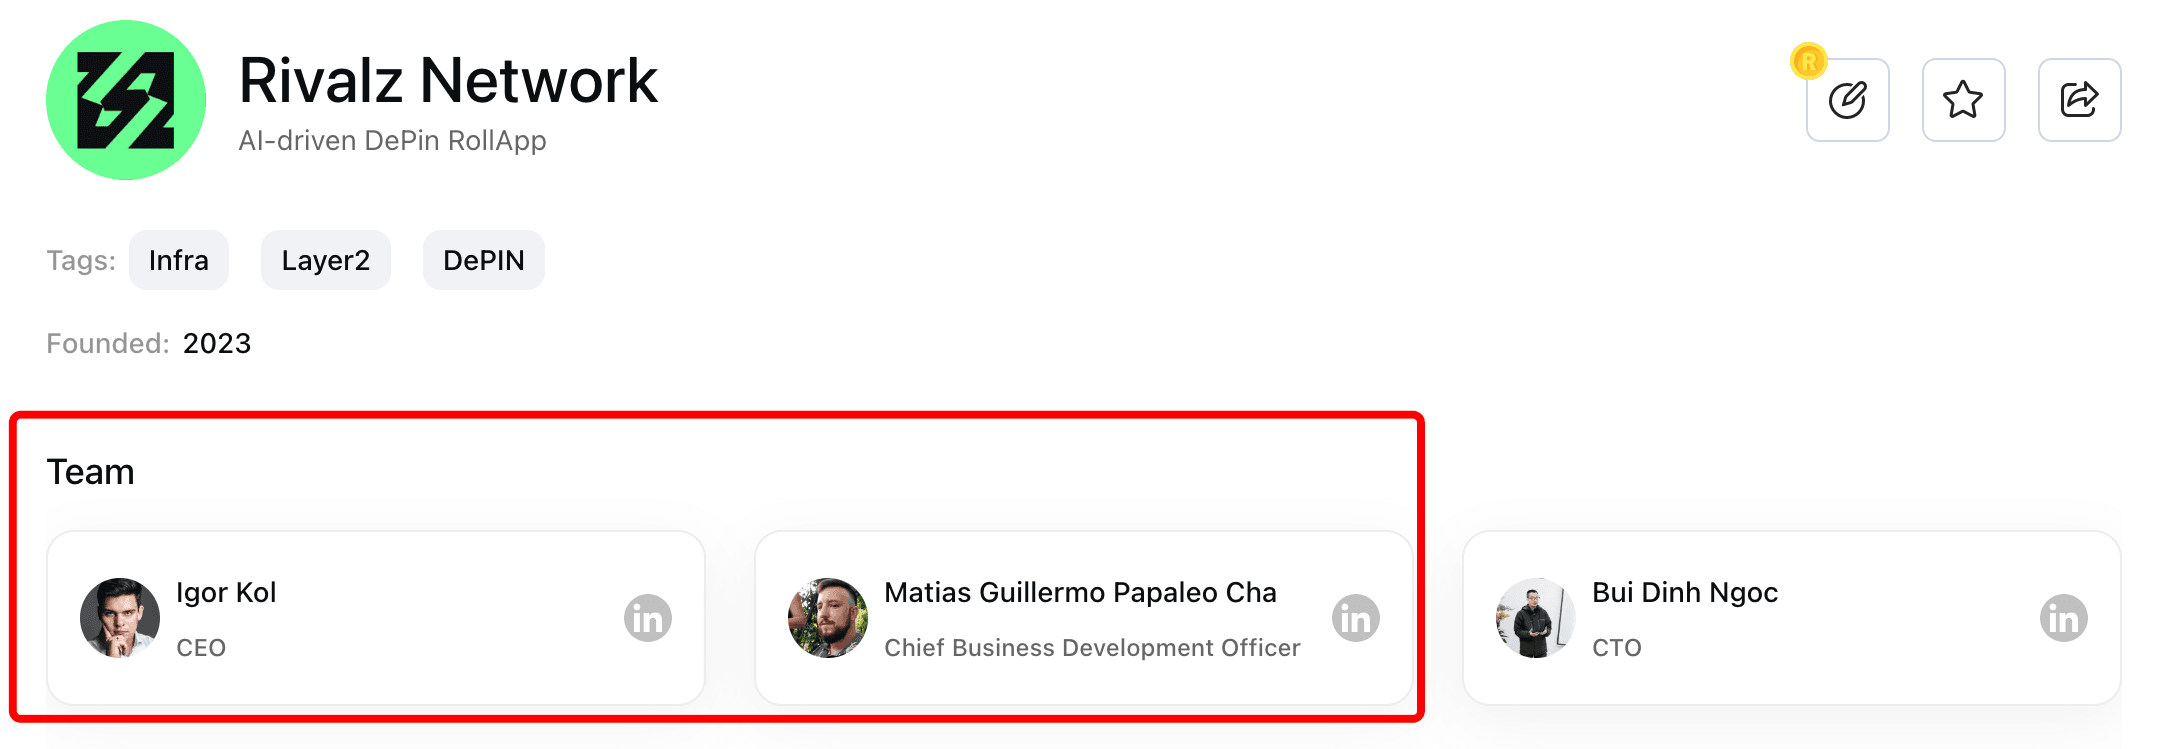The image size is (2158, 749).
Task: Click the gold R coin badge
Action: pyautogui.click(x=1808, y=62)
